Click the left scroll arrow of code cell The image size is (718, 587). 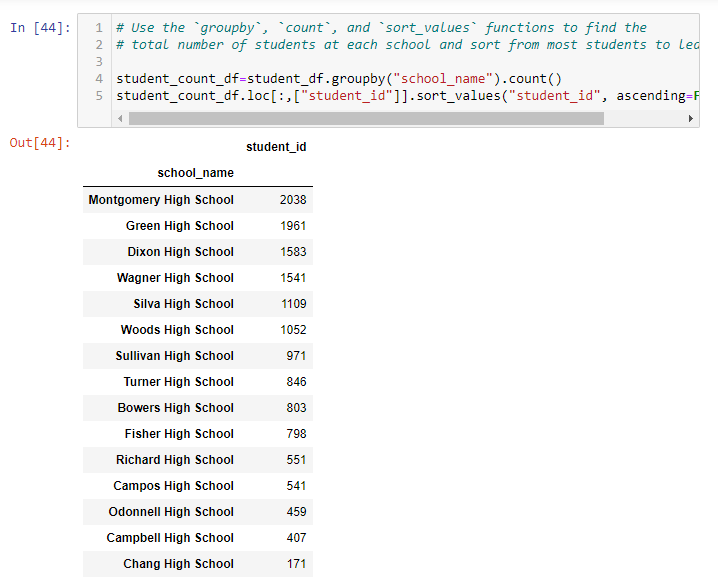click(120, 119)
